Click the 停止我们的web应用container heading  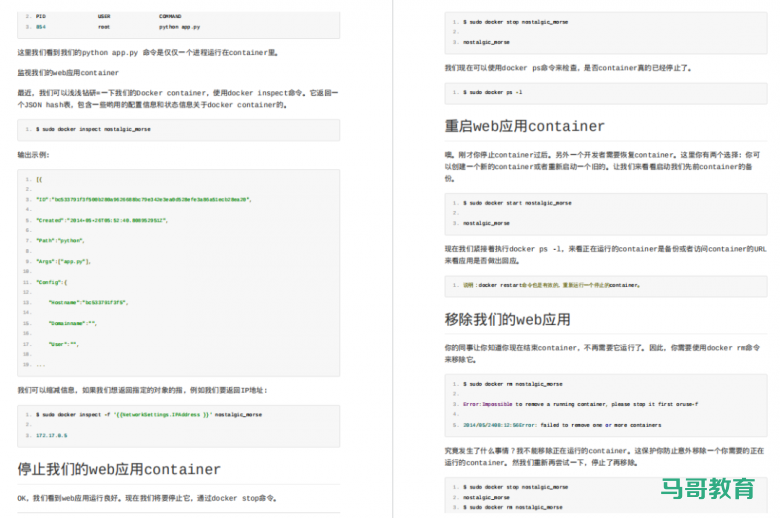click(119, 469)
